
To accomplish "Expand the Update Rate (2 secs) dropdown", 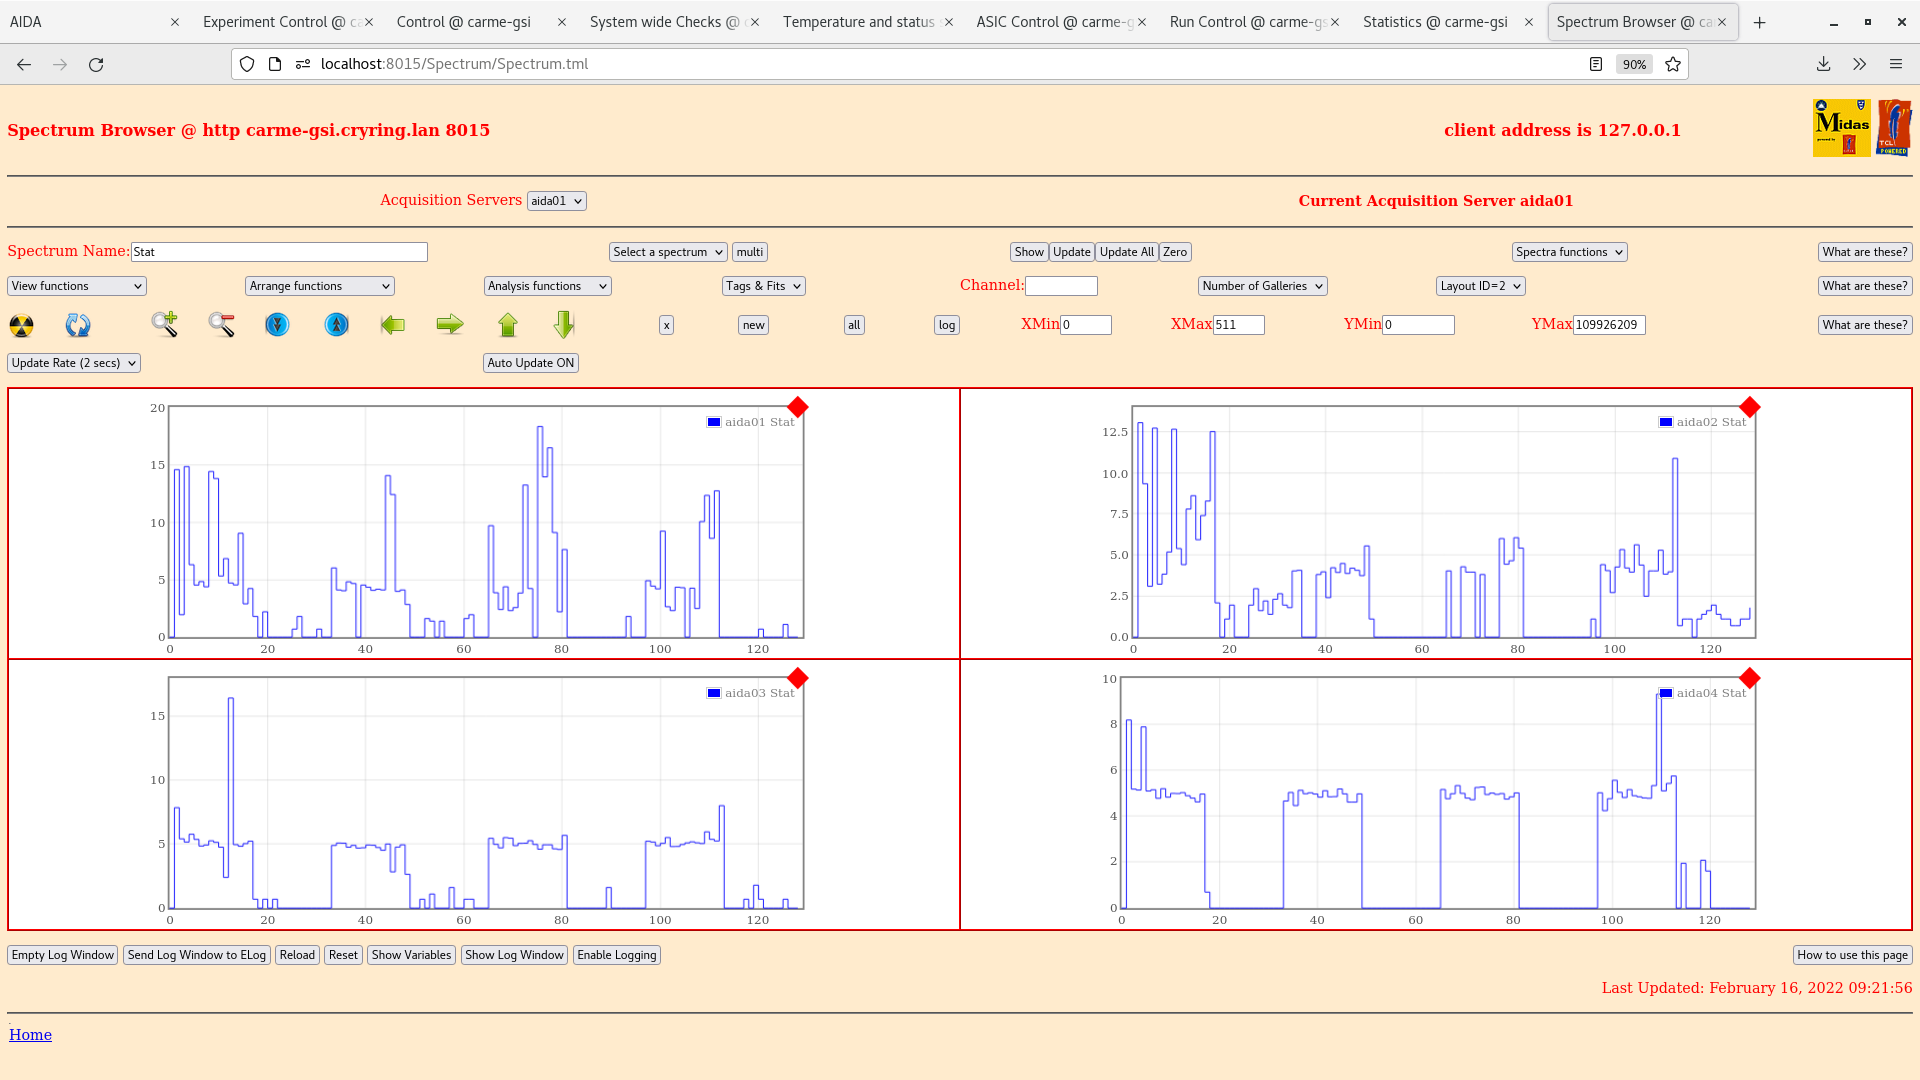I will pyautogui.click(x=74, y=363).
